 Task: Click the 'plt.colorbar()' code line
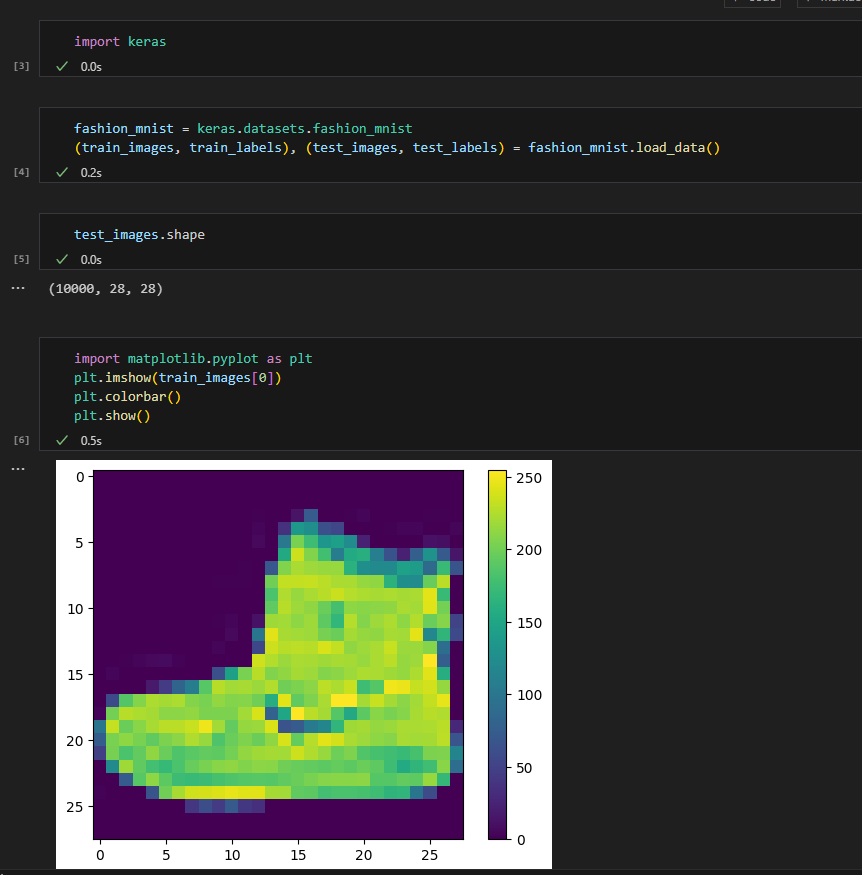(127, 397)
